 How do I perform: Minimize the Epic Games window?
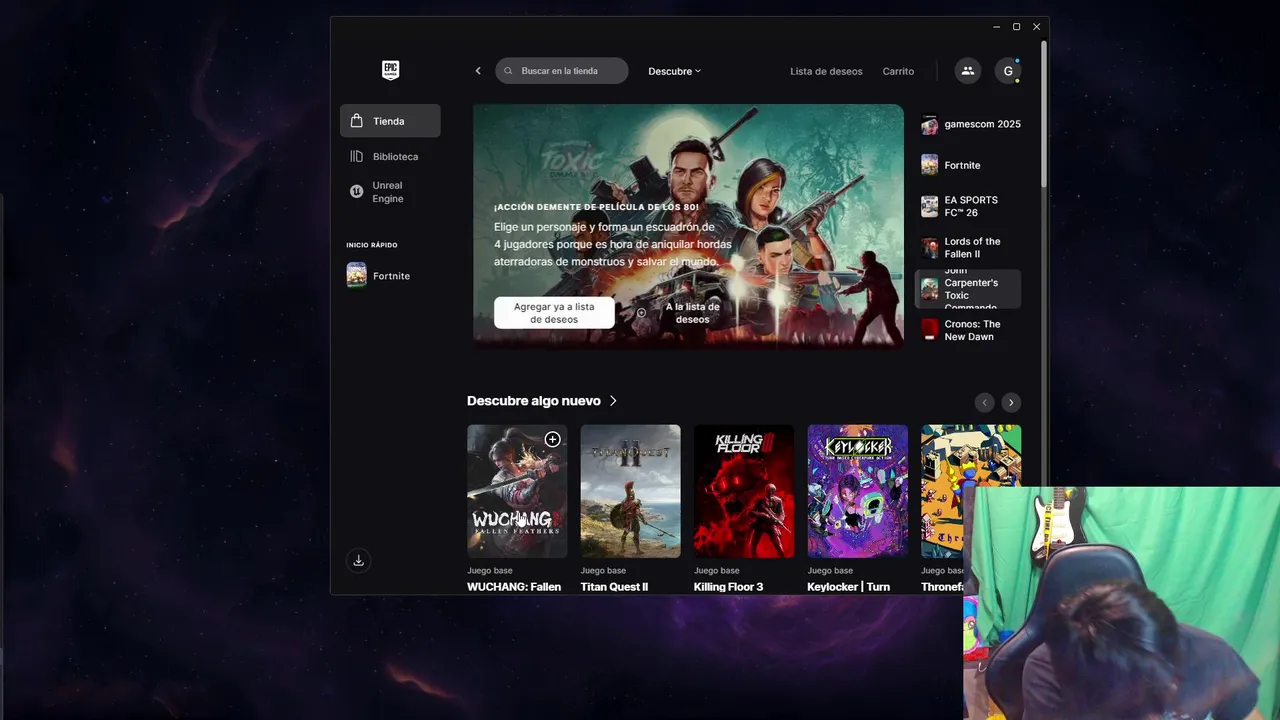click(x=997, y=27)
